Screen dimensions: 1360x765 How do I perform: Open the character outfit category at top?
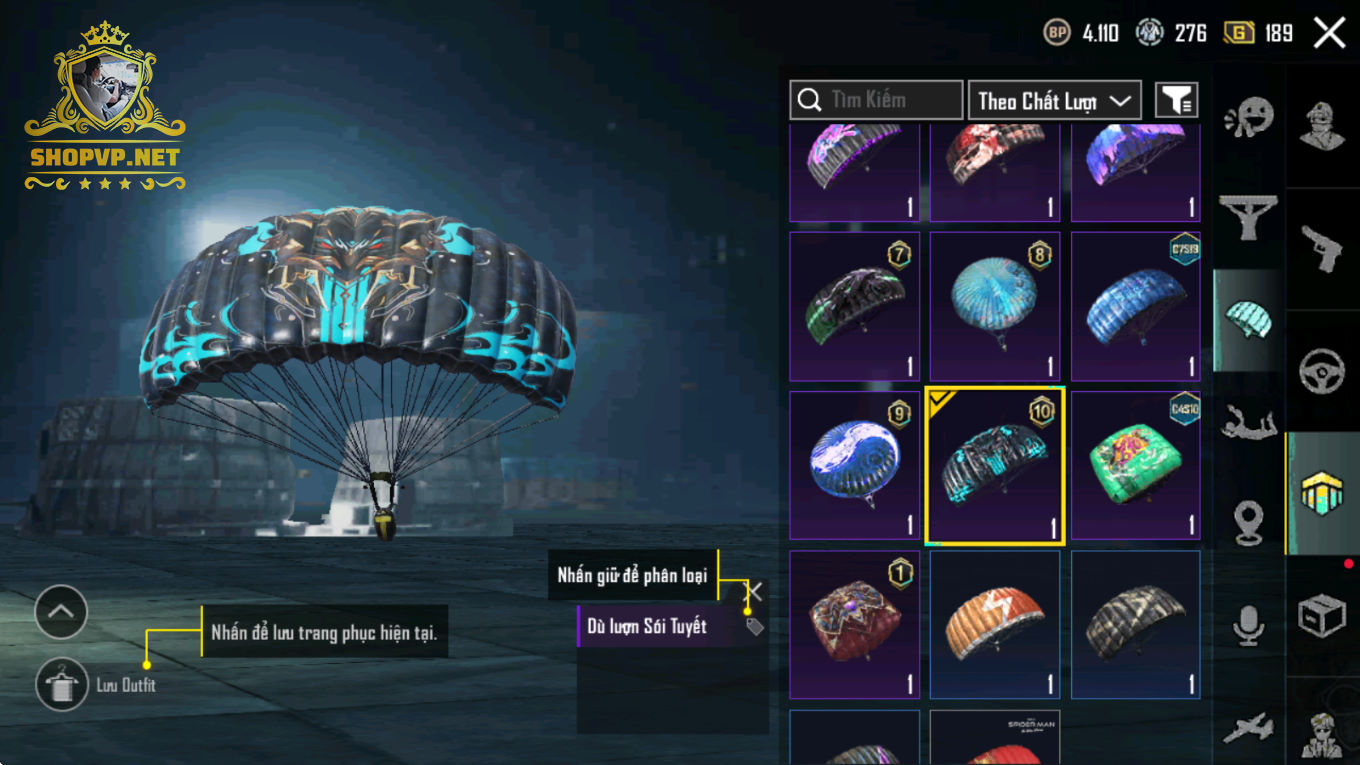[x=1322, y=125]
